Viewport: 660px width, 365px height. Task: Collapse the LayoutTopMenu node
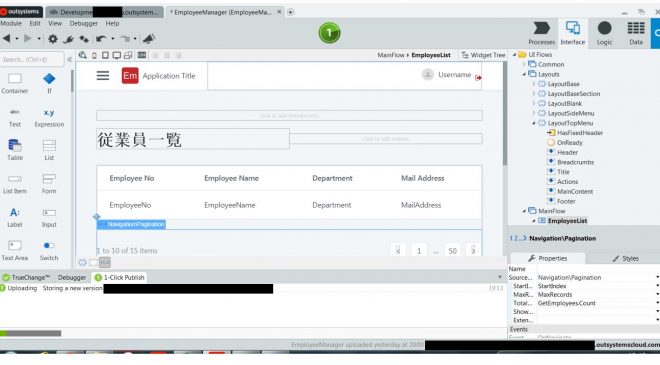point(534,123)
